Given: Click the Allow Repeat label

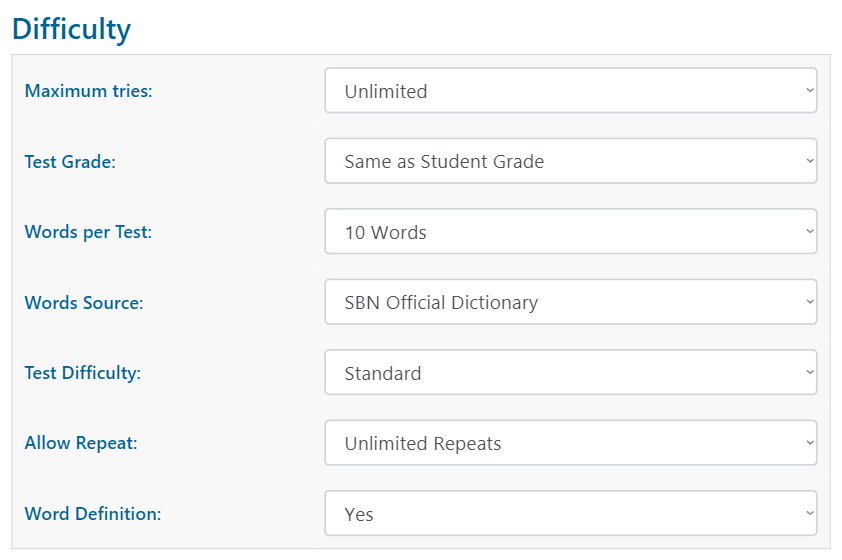Looking at the screenshot, I should 81,443.
